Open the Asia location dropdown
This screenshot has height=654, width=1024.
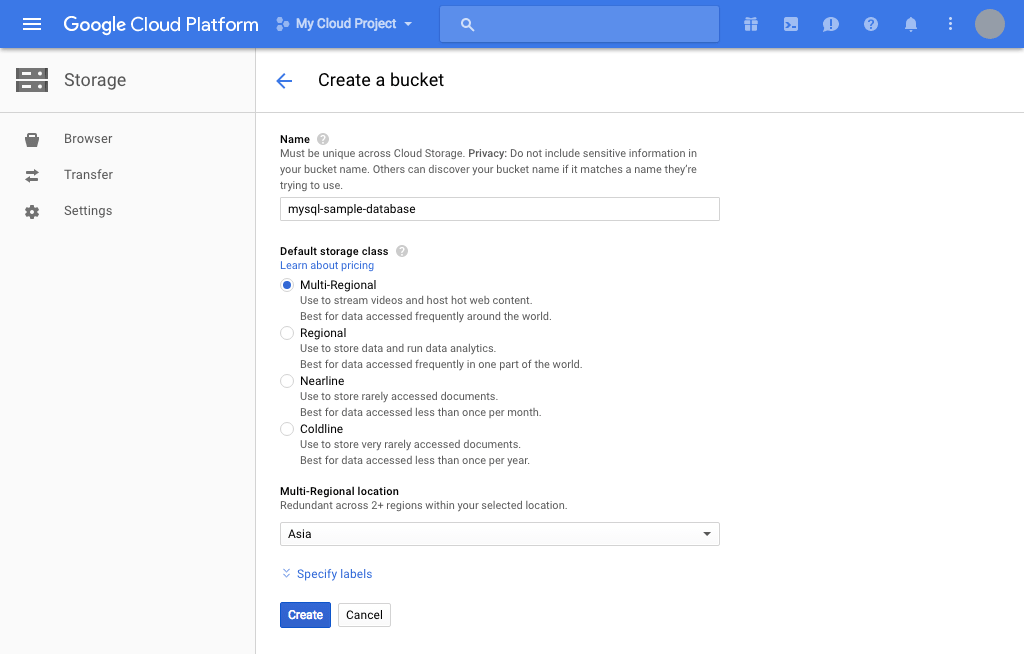pyautogui.click(x=500, y=534)
